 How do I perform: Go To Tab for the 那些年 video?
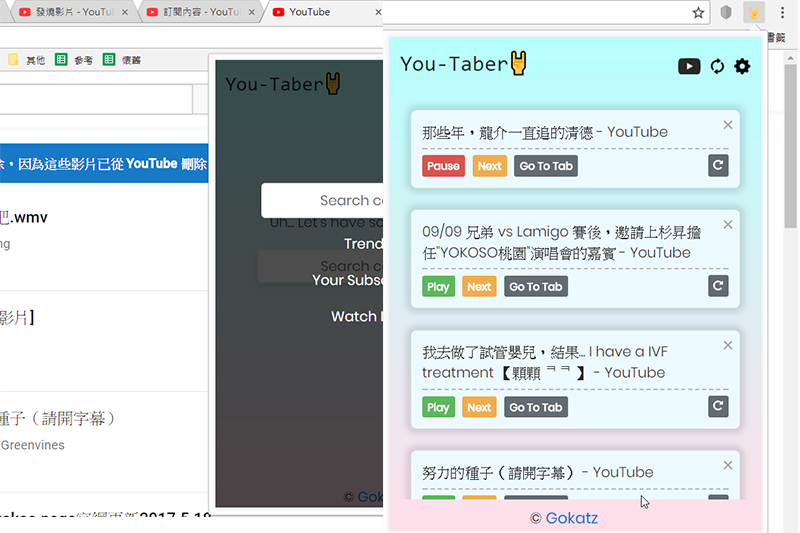545,166
